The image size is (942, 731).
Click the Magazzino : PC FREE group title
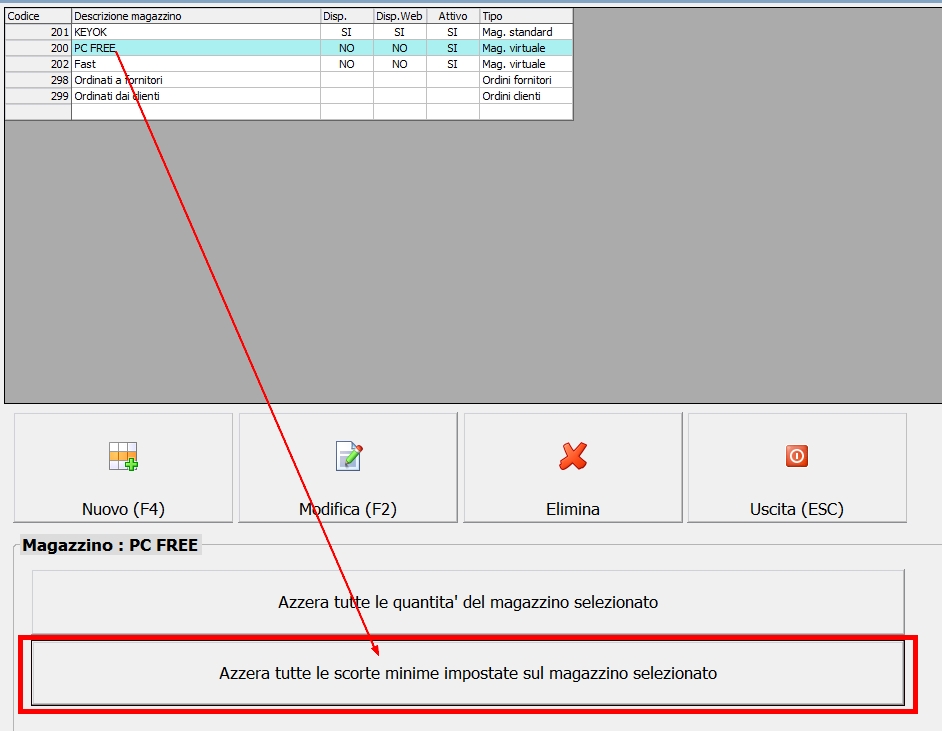(x=110, y=545)
